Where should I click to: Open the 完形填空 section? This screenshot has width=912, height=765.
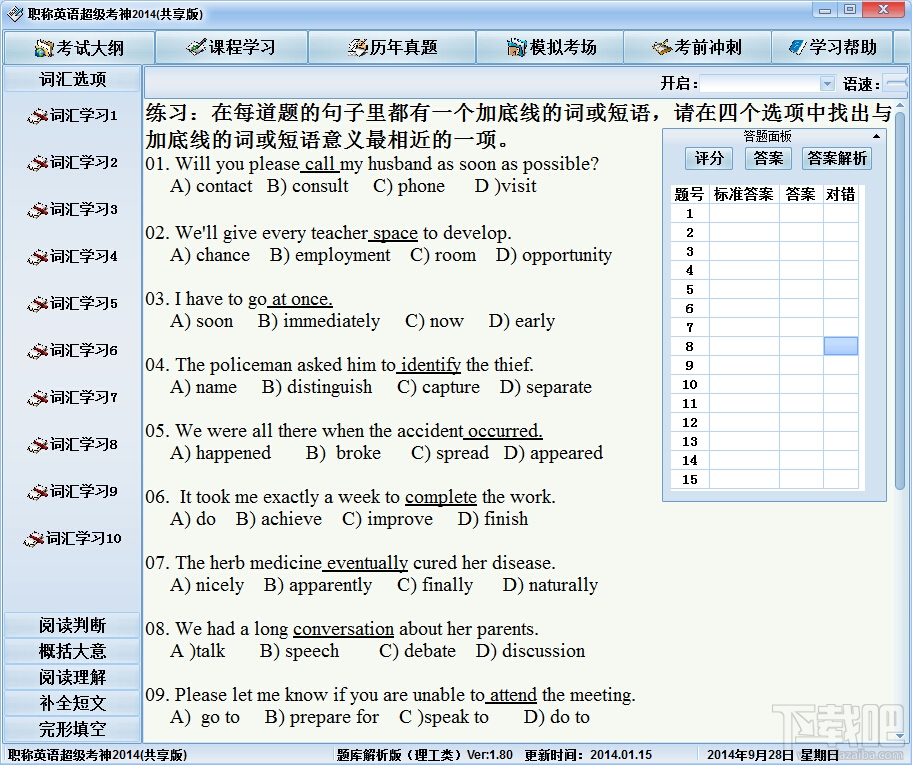coord(72,728)
